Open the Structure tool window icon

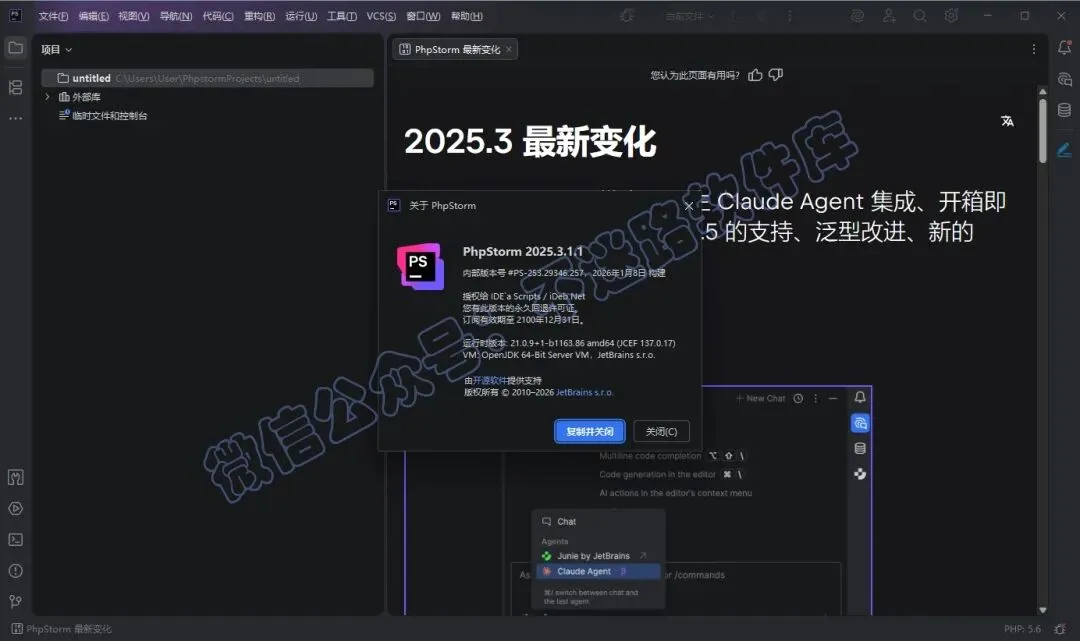click(15, 87)
